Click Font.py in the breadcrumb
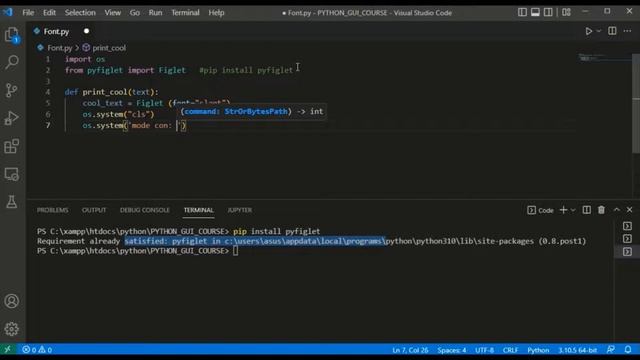 [x=60, y=48]
